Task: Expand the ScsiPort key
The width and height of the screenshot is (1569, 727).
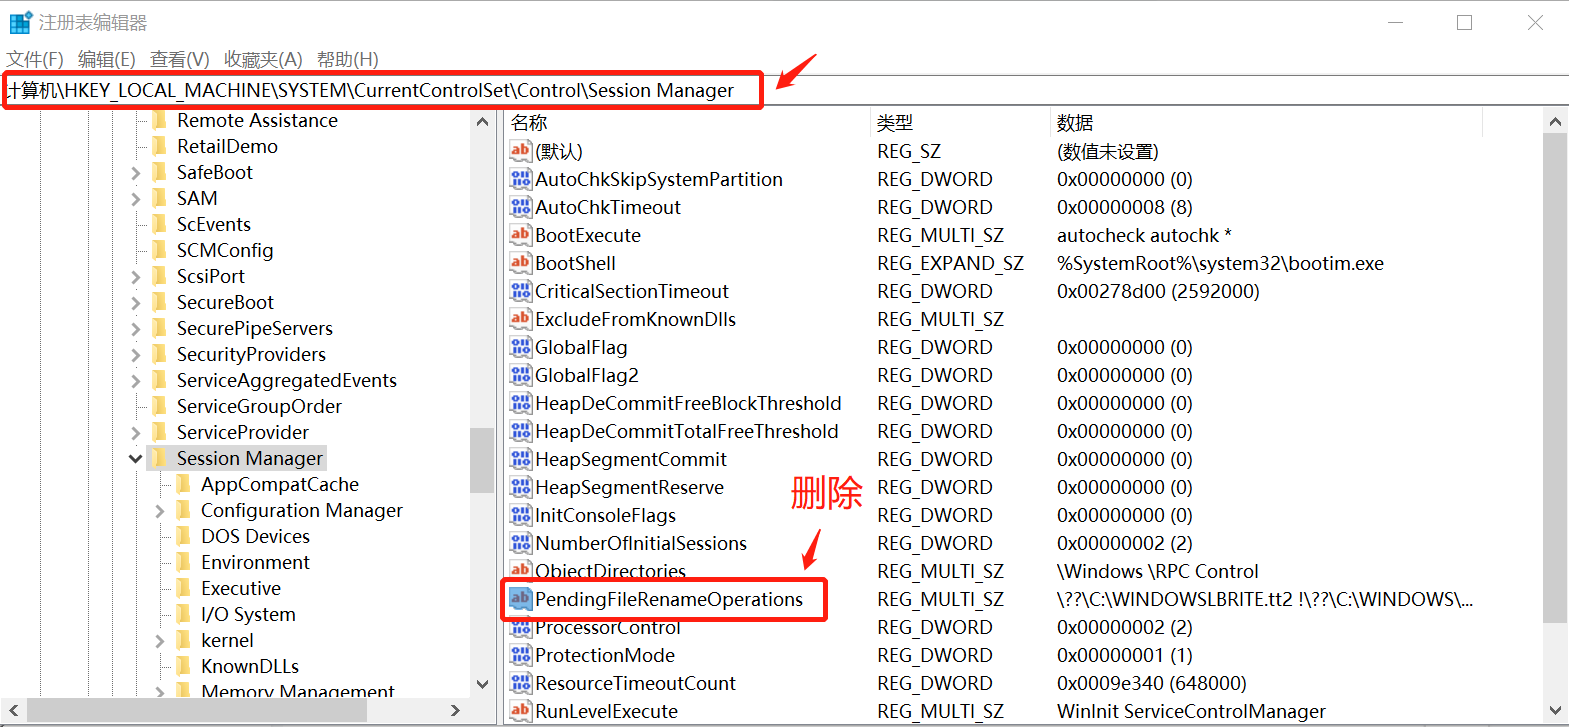Action: click(135, 277)
